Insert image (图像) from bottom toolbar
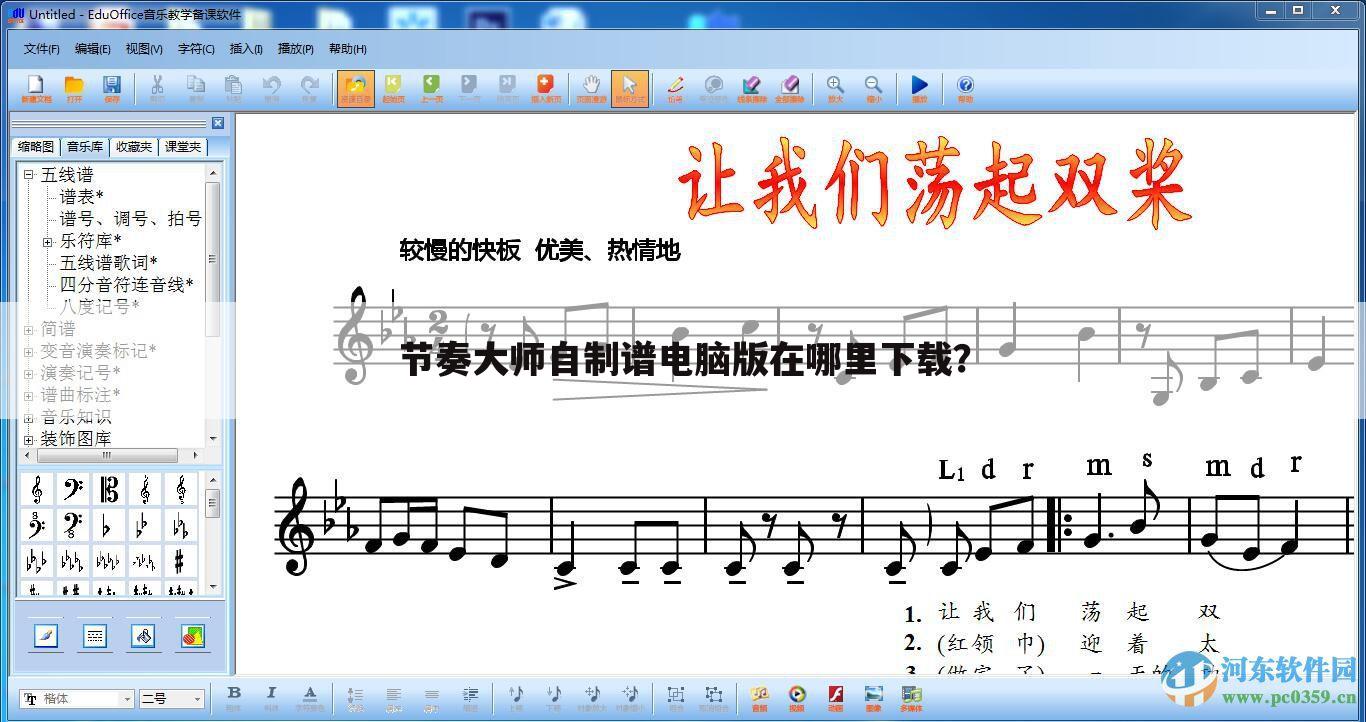This screenshot has width=1366, height=722. (873, 697)
